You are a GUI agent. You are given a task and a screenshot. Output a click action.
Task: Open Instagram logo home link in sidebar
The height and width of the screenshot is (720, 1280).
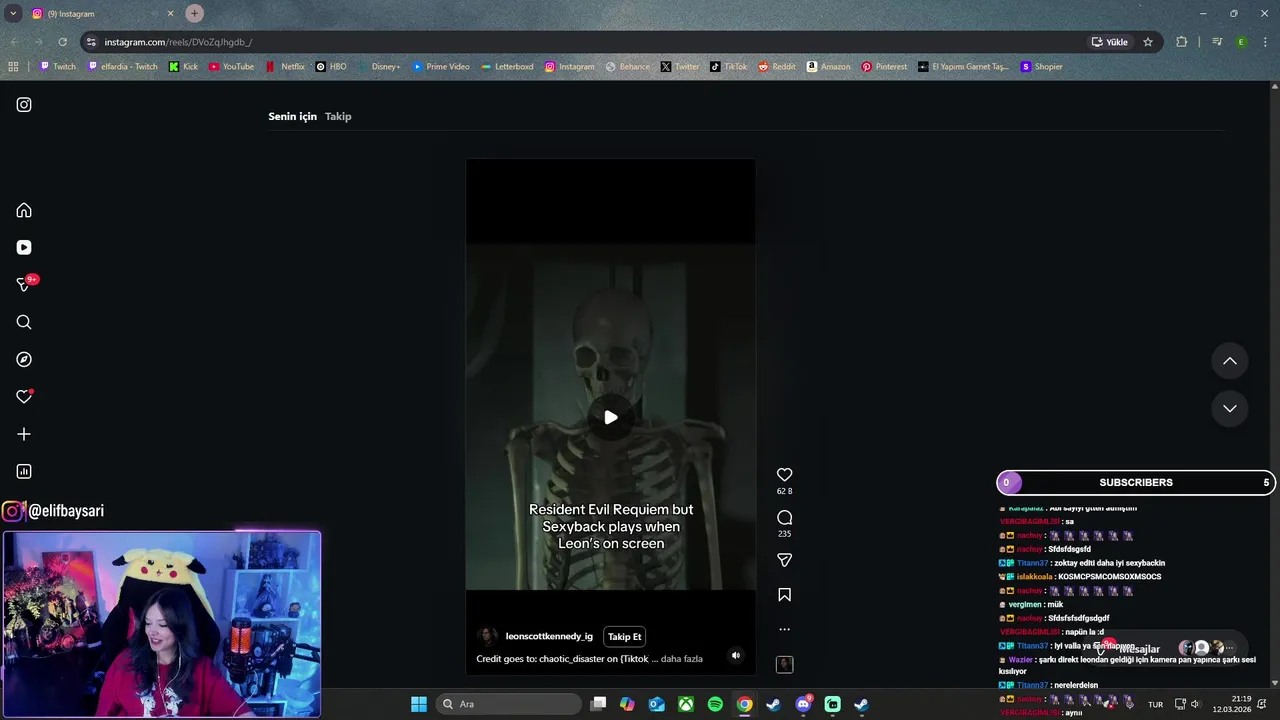pyautogui.click(x=24, y=104)
